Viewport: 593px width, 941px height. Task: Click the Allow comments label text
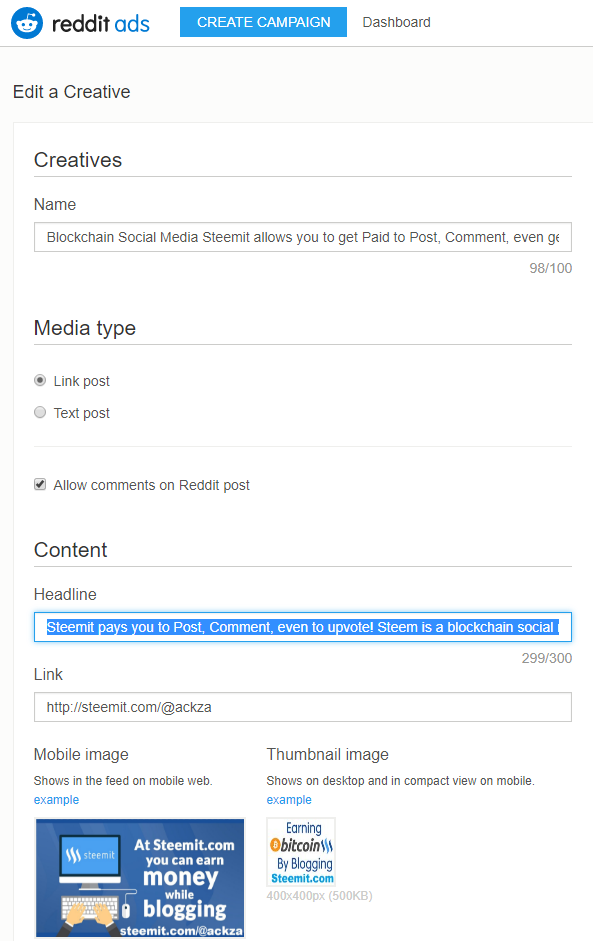coord(151,485)
